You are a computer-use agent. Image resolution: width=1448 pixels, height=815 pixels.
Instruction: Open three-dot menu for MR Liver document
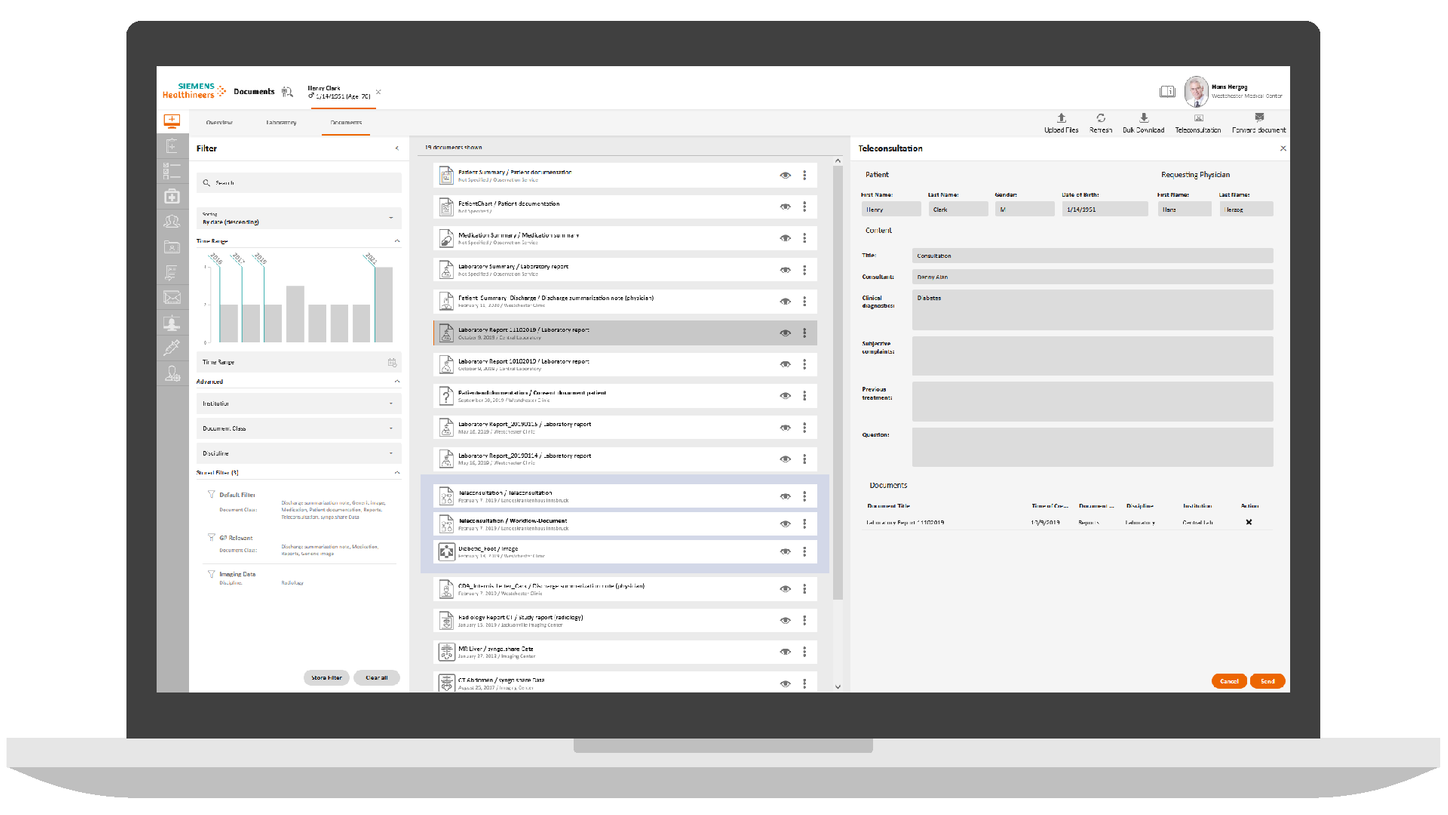coord(804,652)
